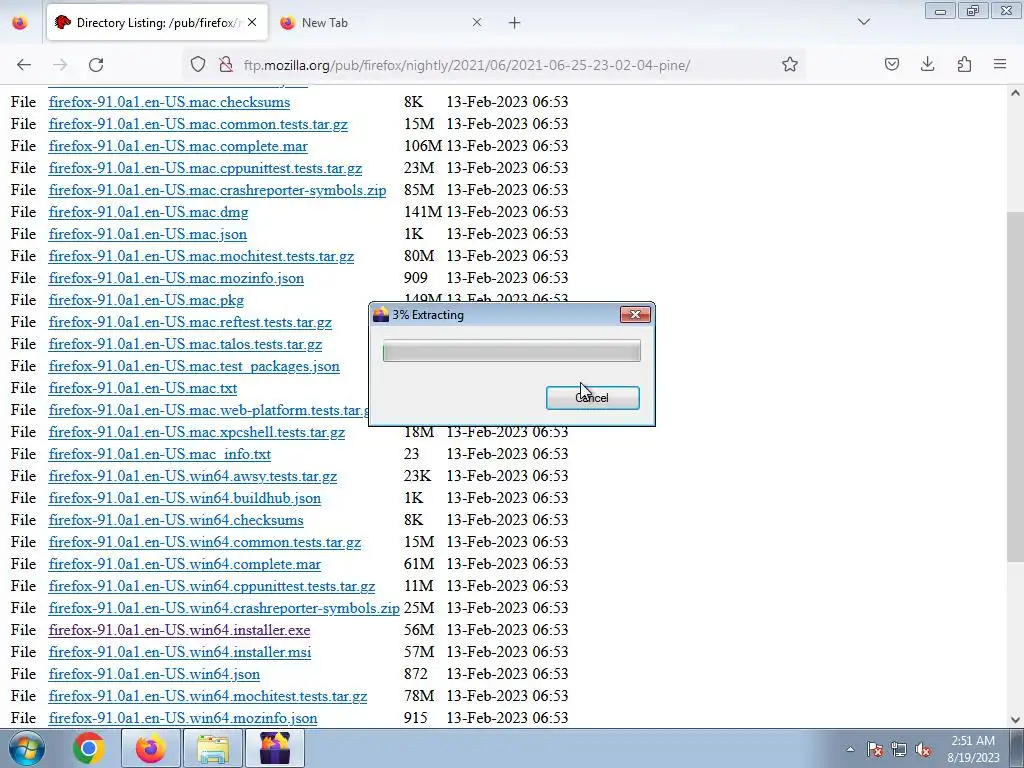Open firefox-91.0a1.en-US.win64.mozinfo.json link

pos(183,718)
